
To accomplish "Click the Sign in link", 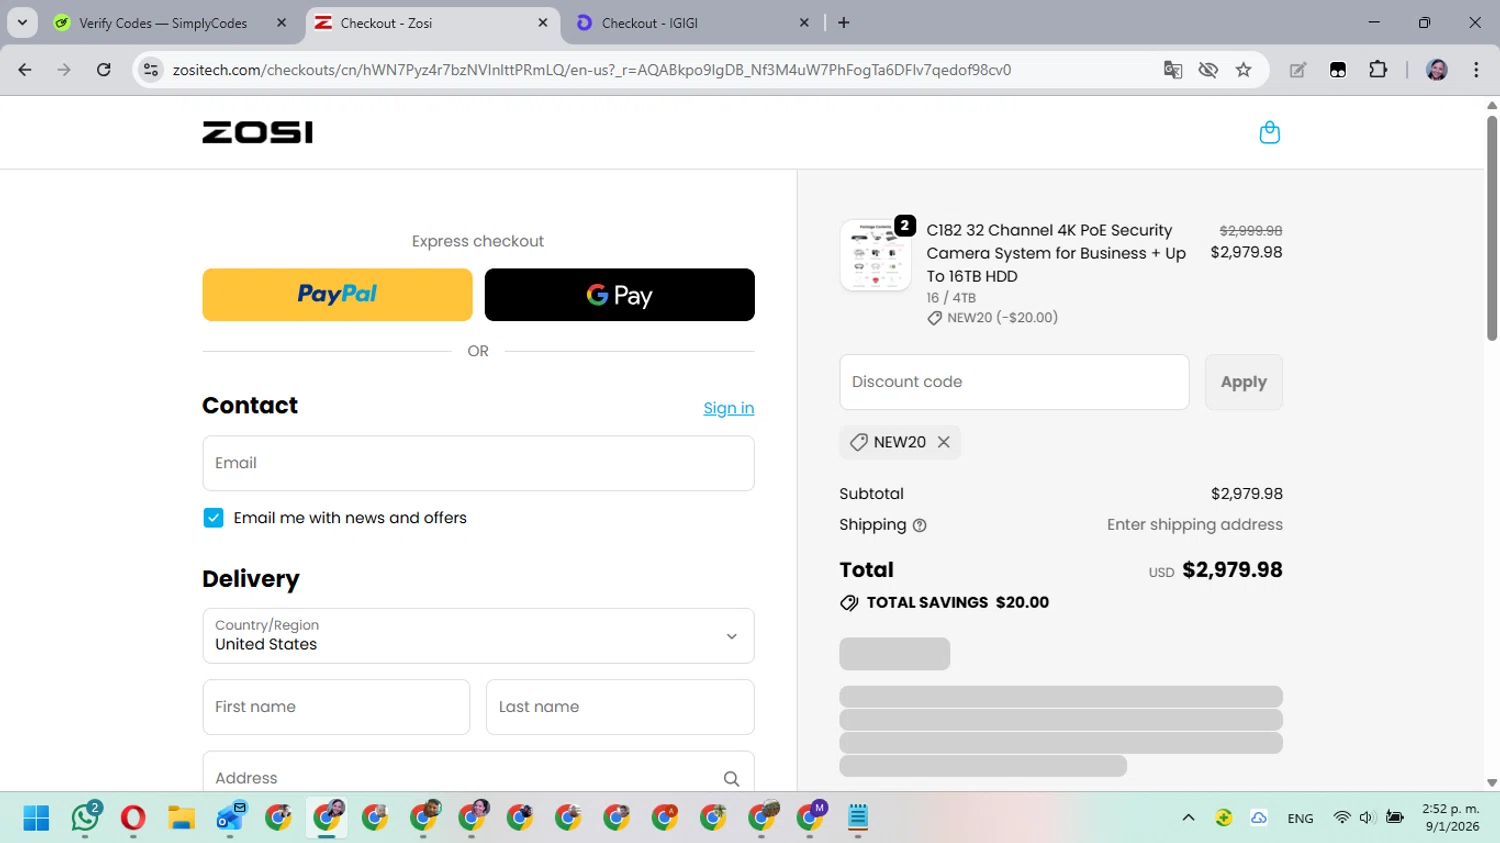I will 728,408.
